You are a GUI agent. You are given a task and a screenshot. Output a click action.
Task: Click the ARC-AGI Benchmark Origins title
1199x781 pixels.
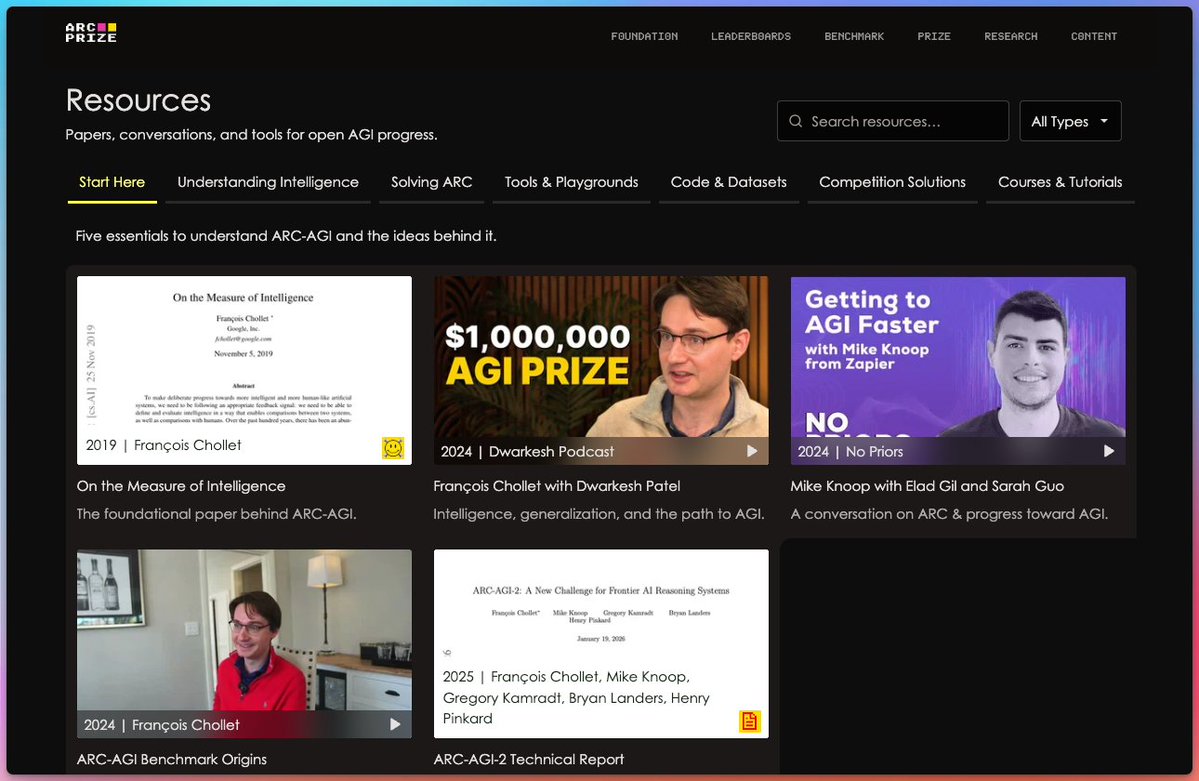(x=172, y=759)
